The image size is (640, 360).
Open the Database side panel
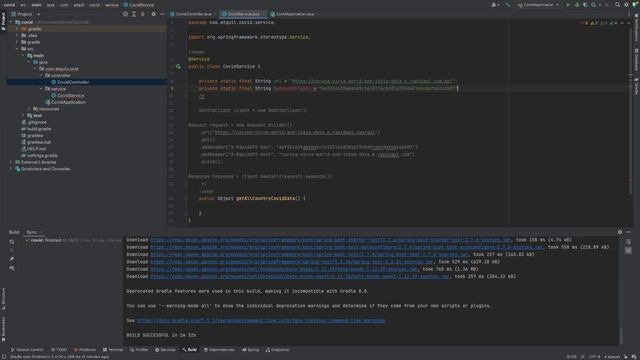click(x=636, y=60)
